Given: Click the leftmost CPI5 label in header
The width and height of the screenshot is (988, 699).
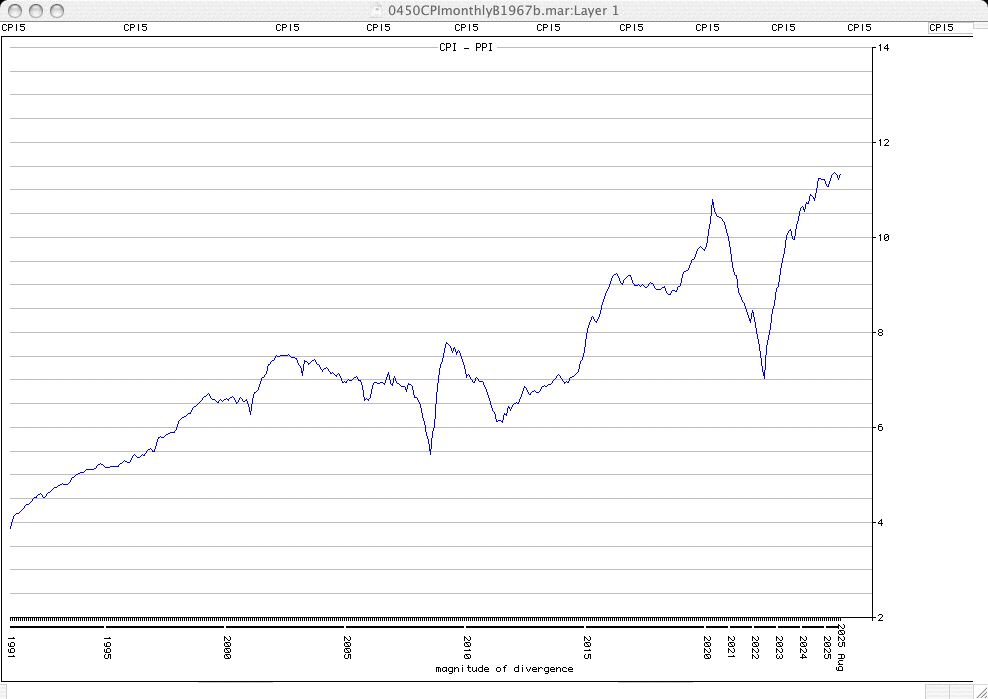Looking at the screenshot, I should [x=13, y=28].
